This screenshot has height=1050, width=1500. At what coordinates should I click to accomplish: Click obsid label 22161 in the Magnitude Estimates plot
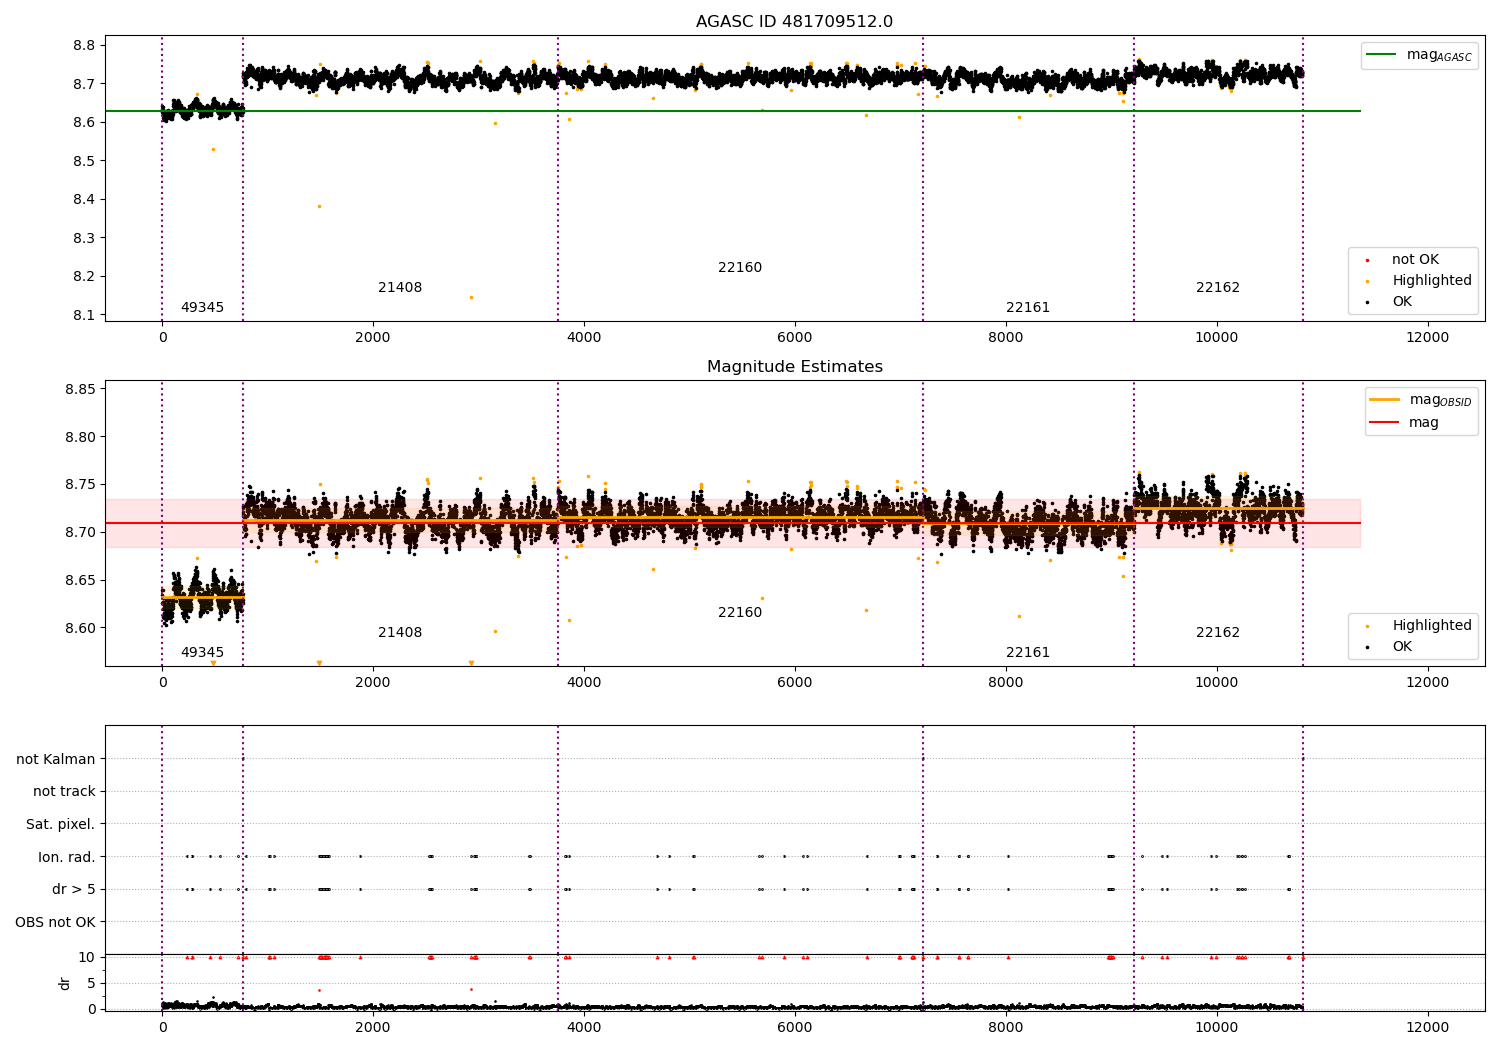point(1028,652)
